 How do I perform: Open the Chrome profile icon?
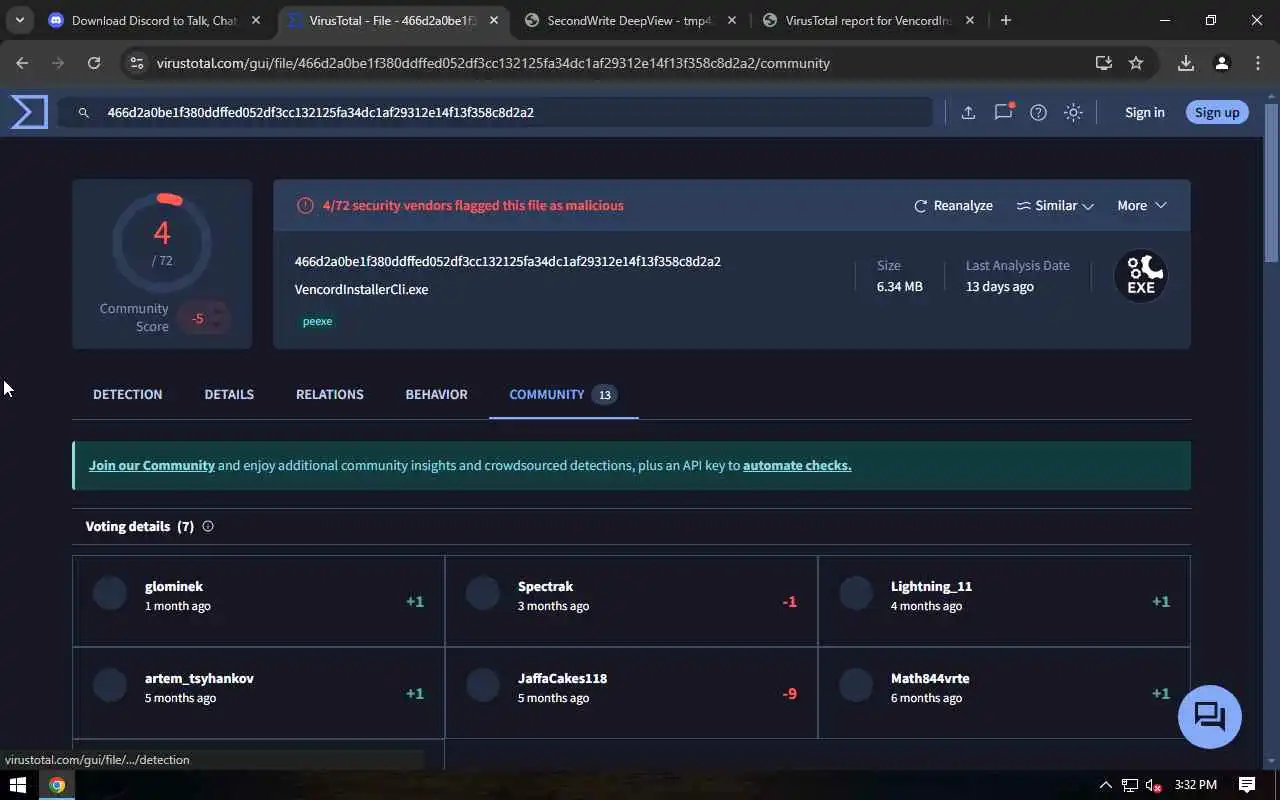[1222, 63]
